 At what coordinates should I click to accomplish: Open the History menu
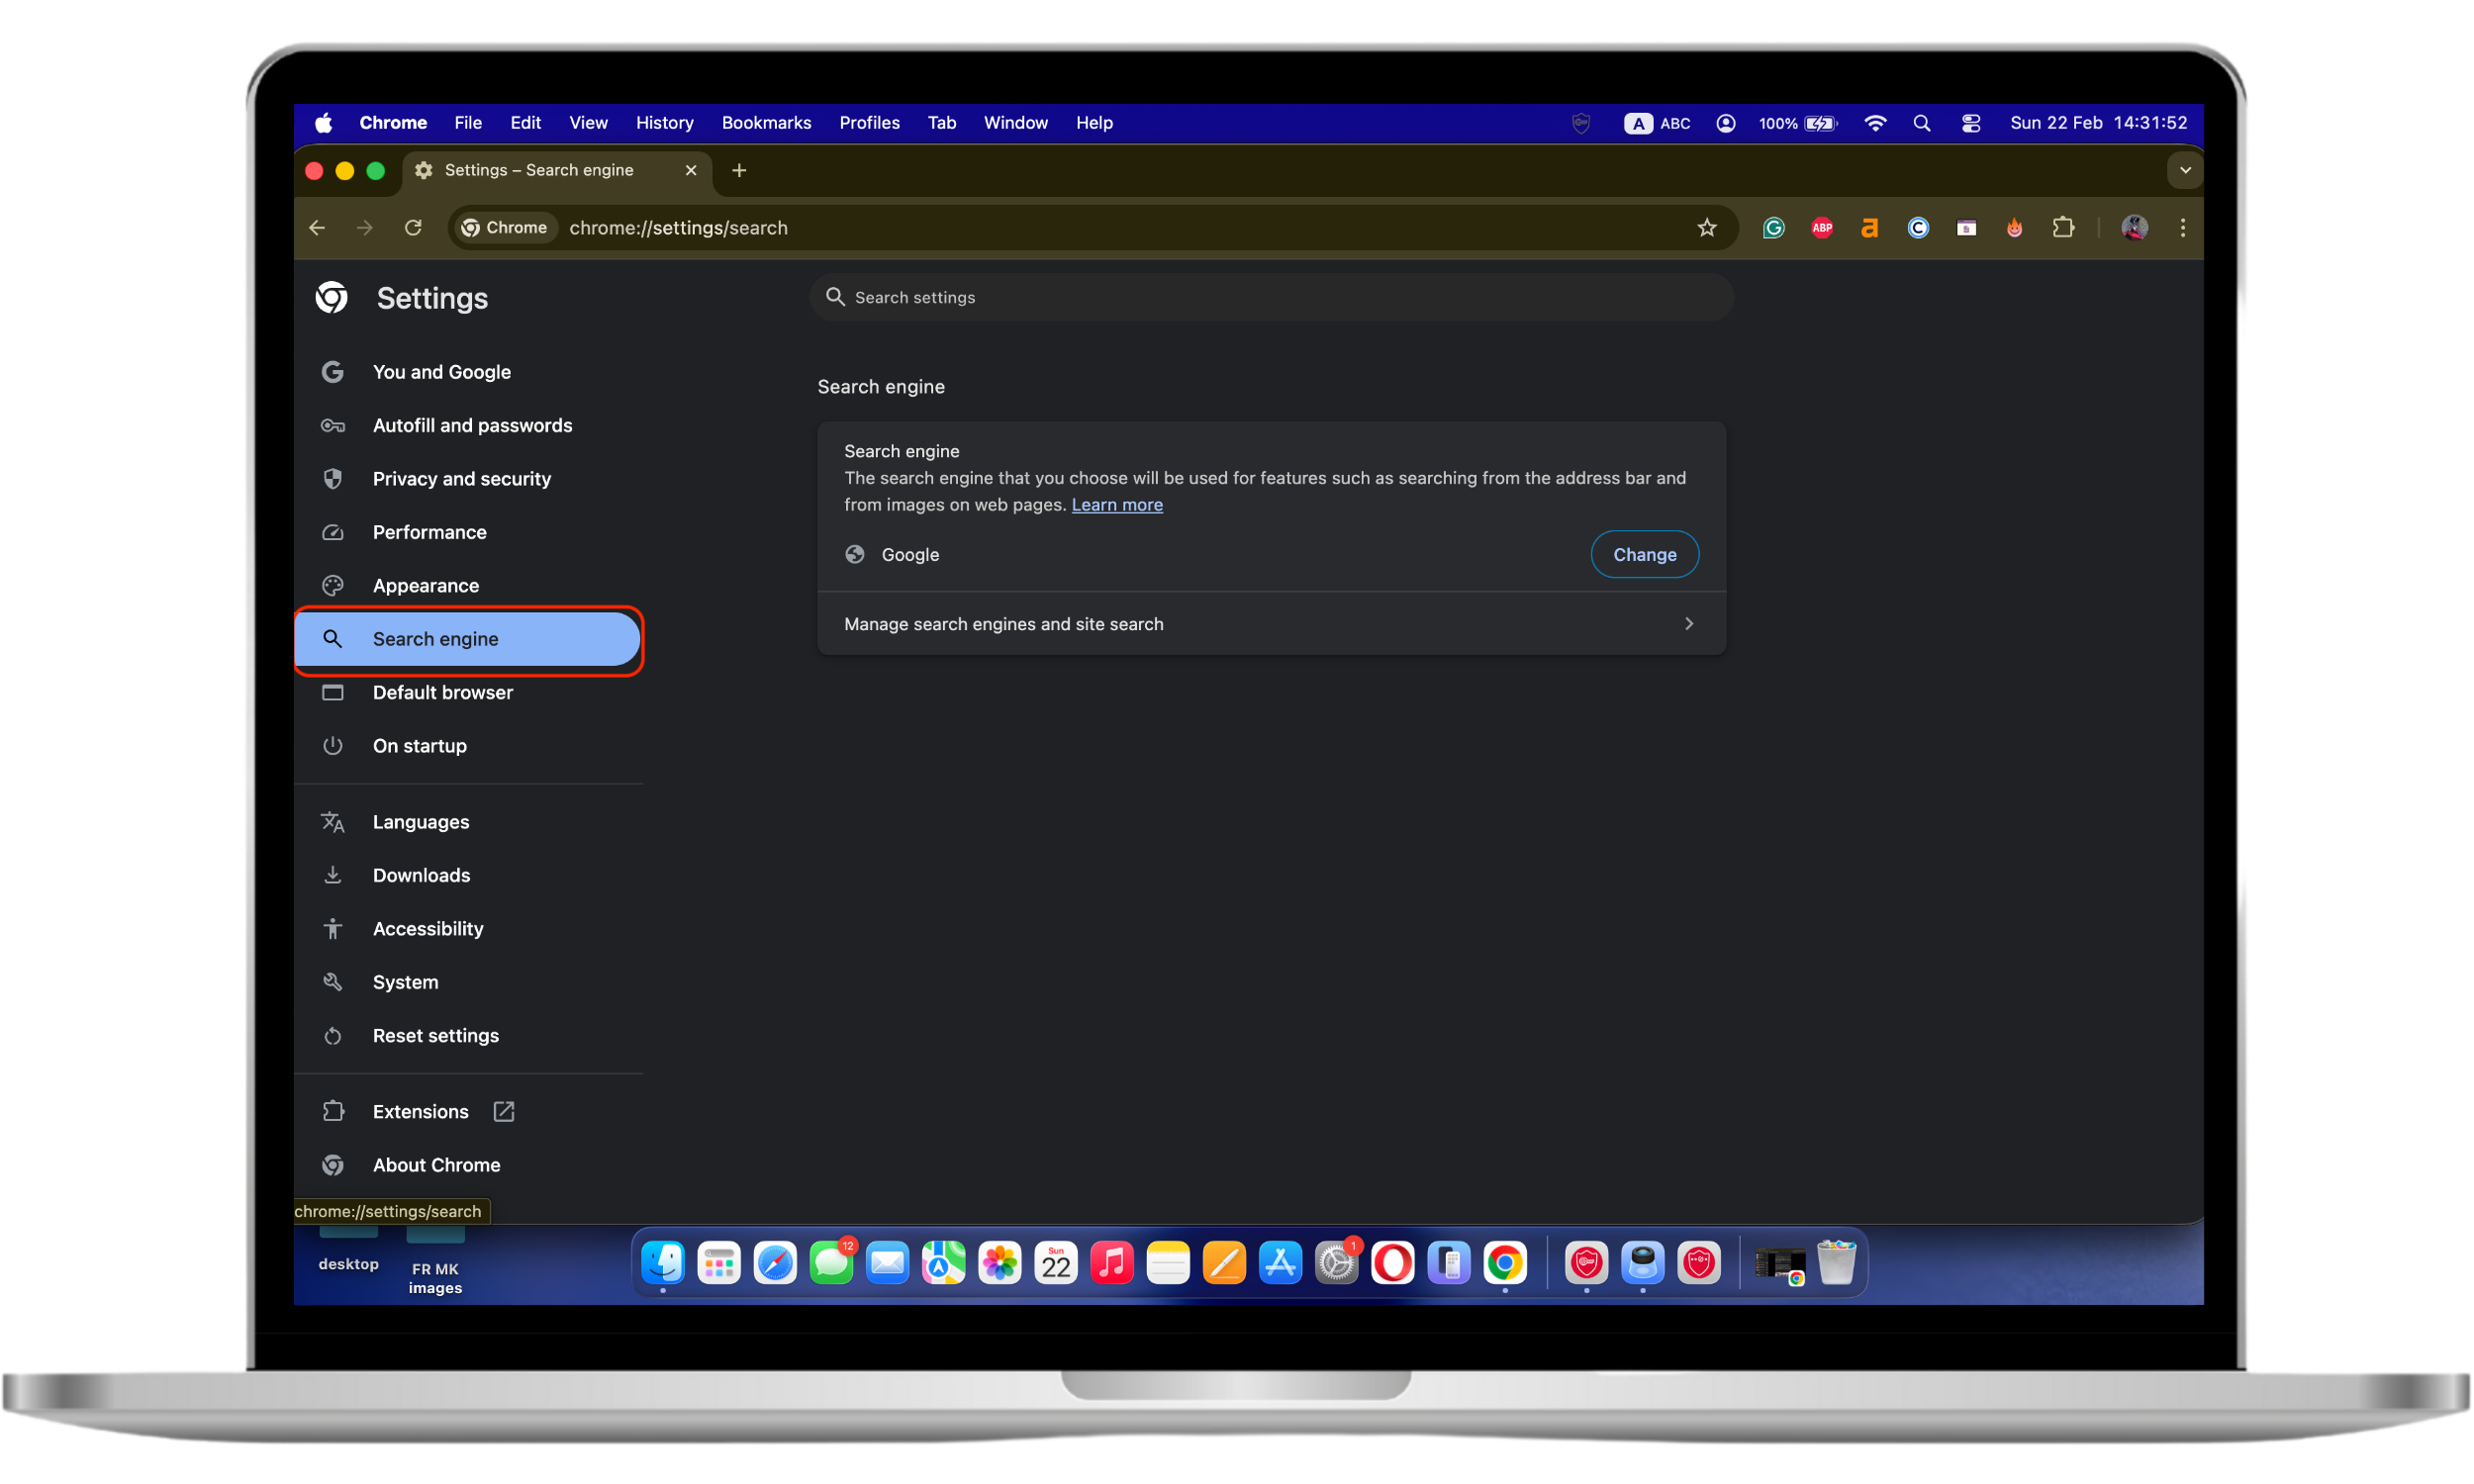coord(663,122)
